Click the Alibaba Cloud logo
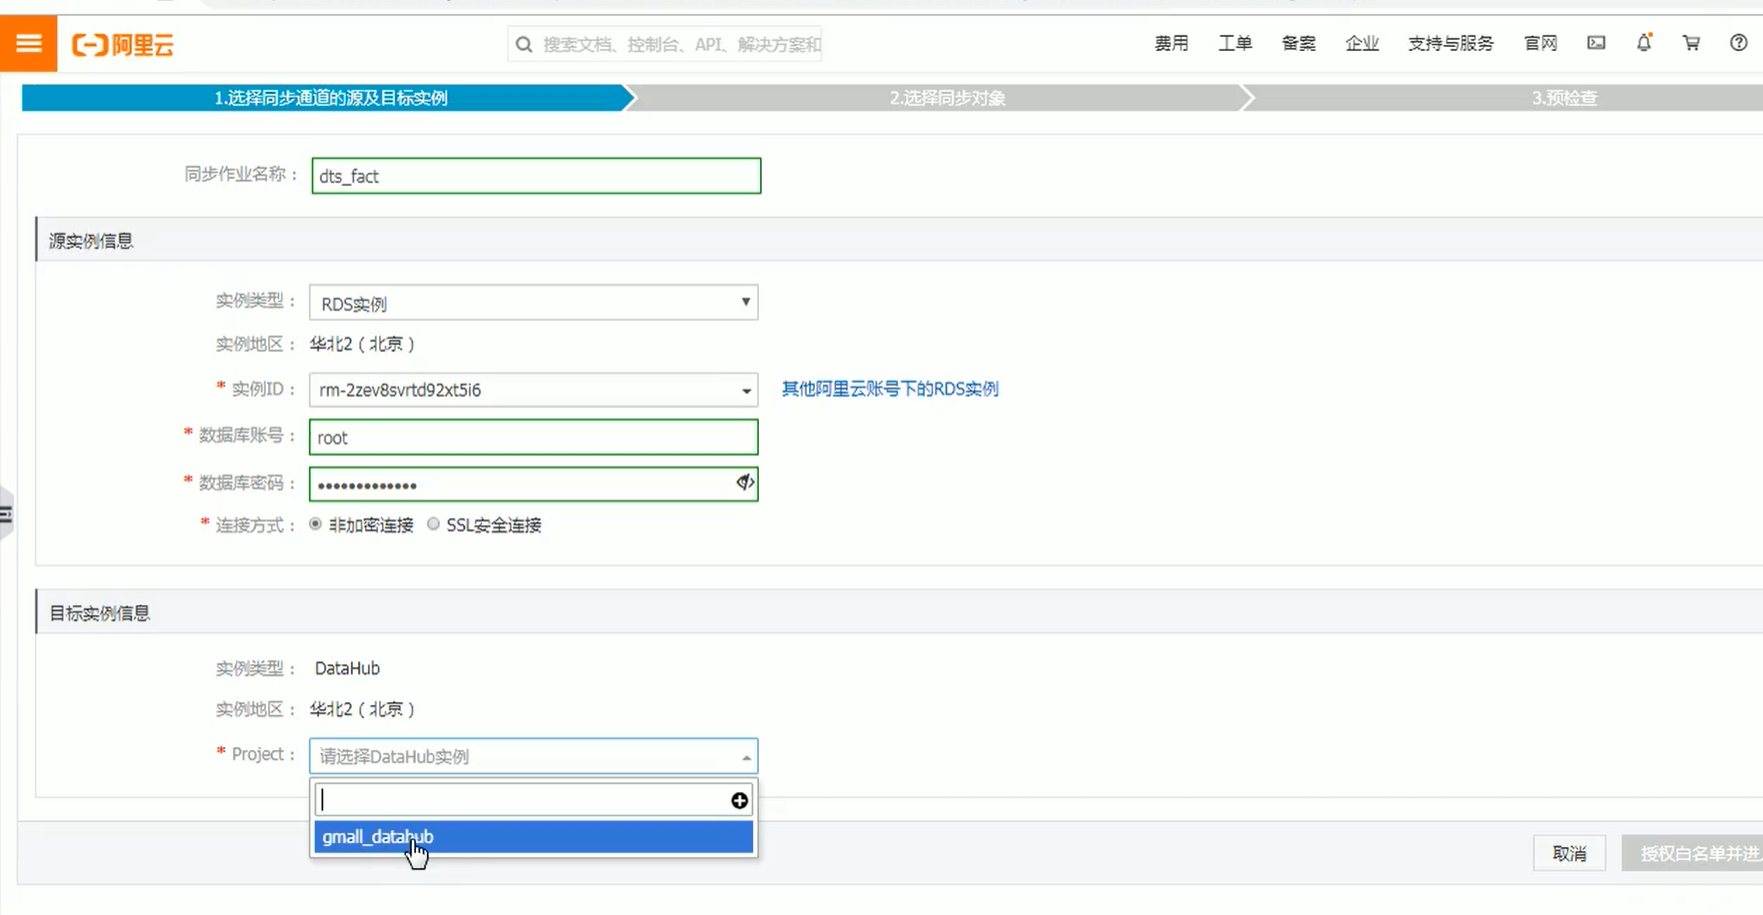This screenshot has height=915, width=1763. 122,43
